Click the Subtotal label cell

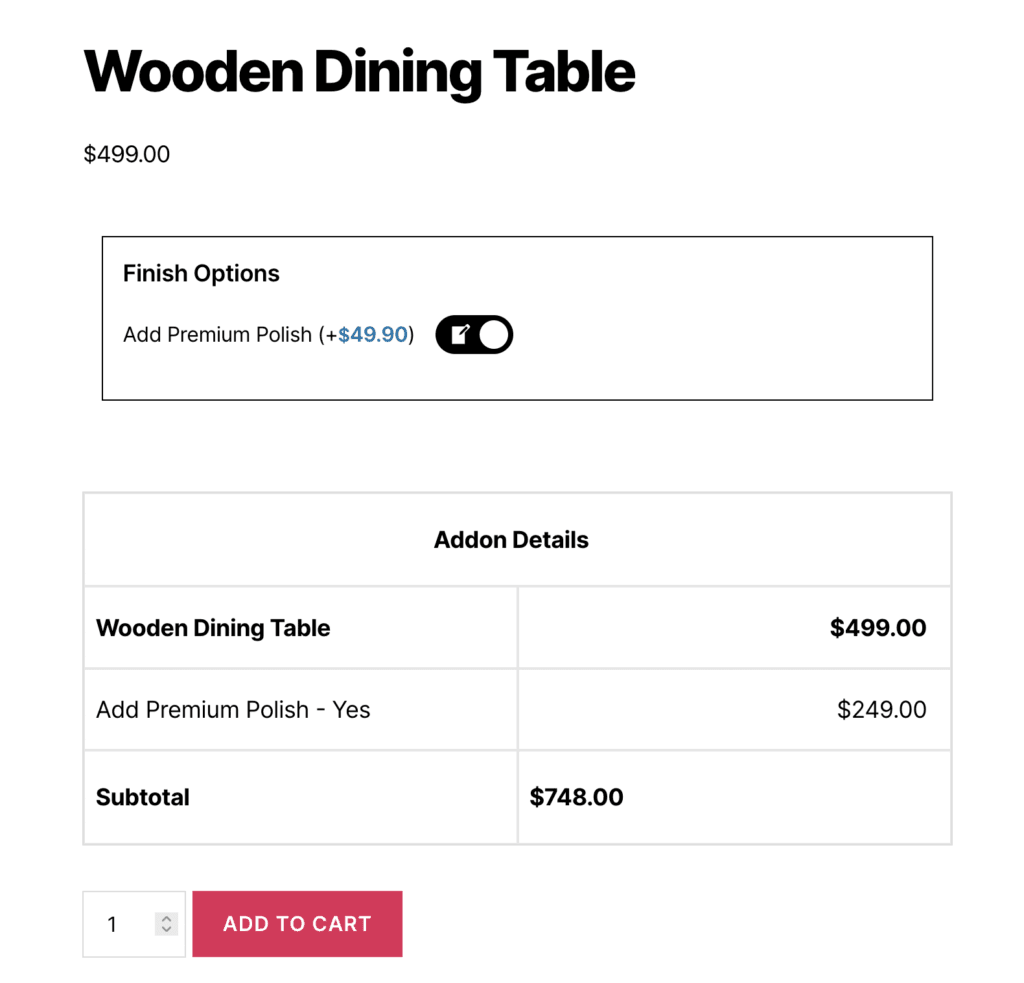tap(143, 797)
